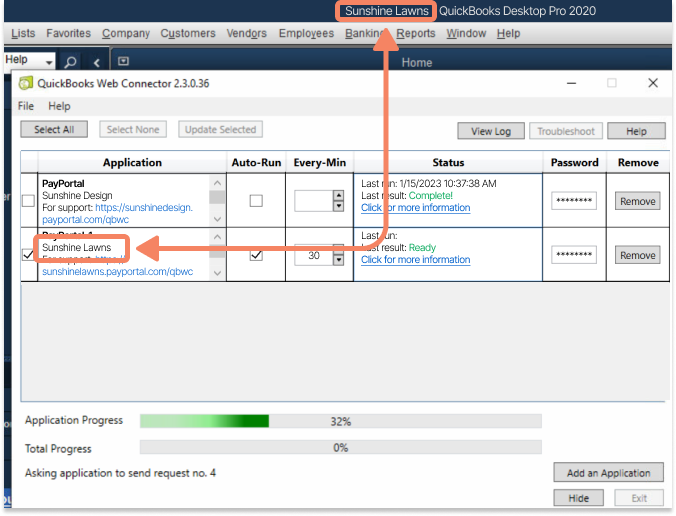
Task: Click the Troubleshoot button
Action: pyautogui.click(x=566, y=131)
